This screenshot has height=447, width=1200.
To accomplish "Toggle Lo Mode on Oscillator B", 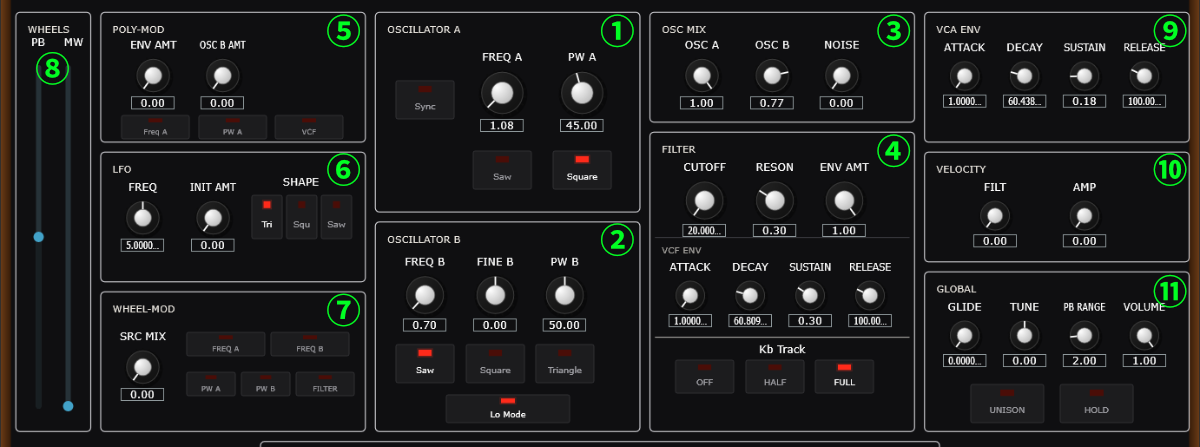I will tap(508, 408).
